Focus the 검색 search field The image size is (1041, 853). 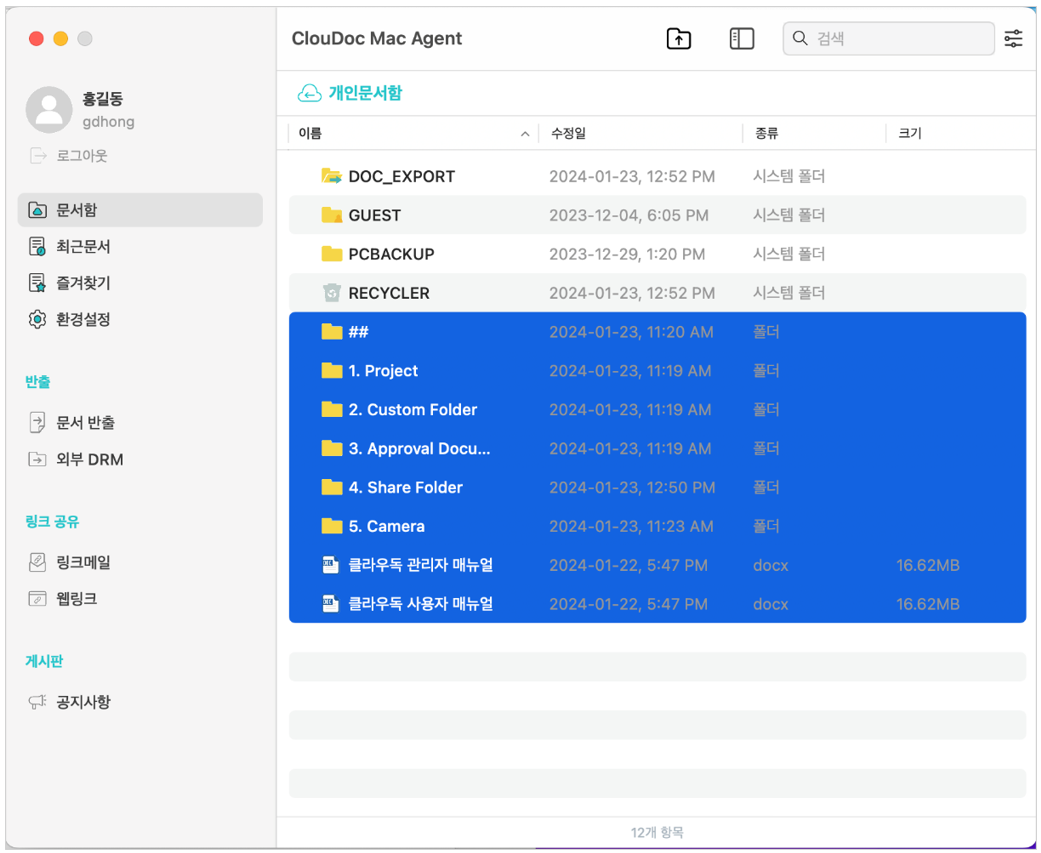click(888, 39)
